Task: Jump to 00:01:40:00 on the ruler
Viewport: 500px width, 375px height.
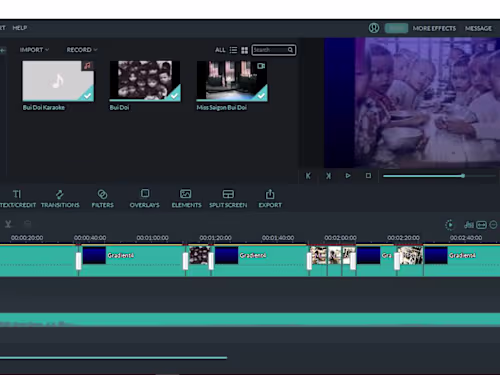Action: pyautogui.click(x=278, y=238)
